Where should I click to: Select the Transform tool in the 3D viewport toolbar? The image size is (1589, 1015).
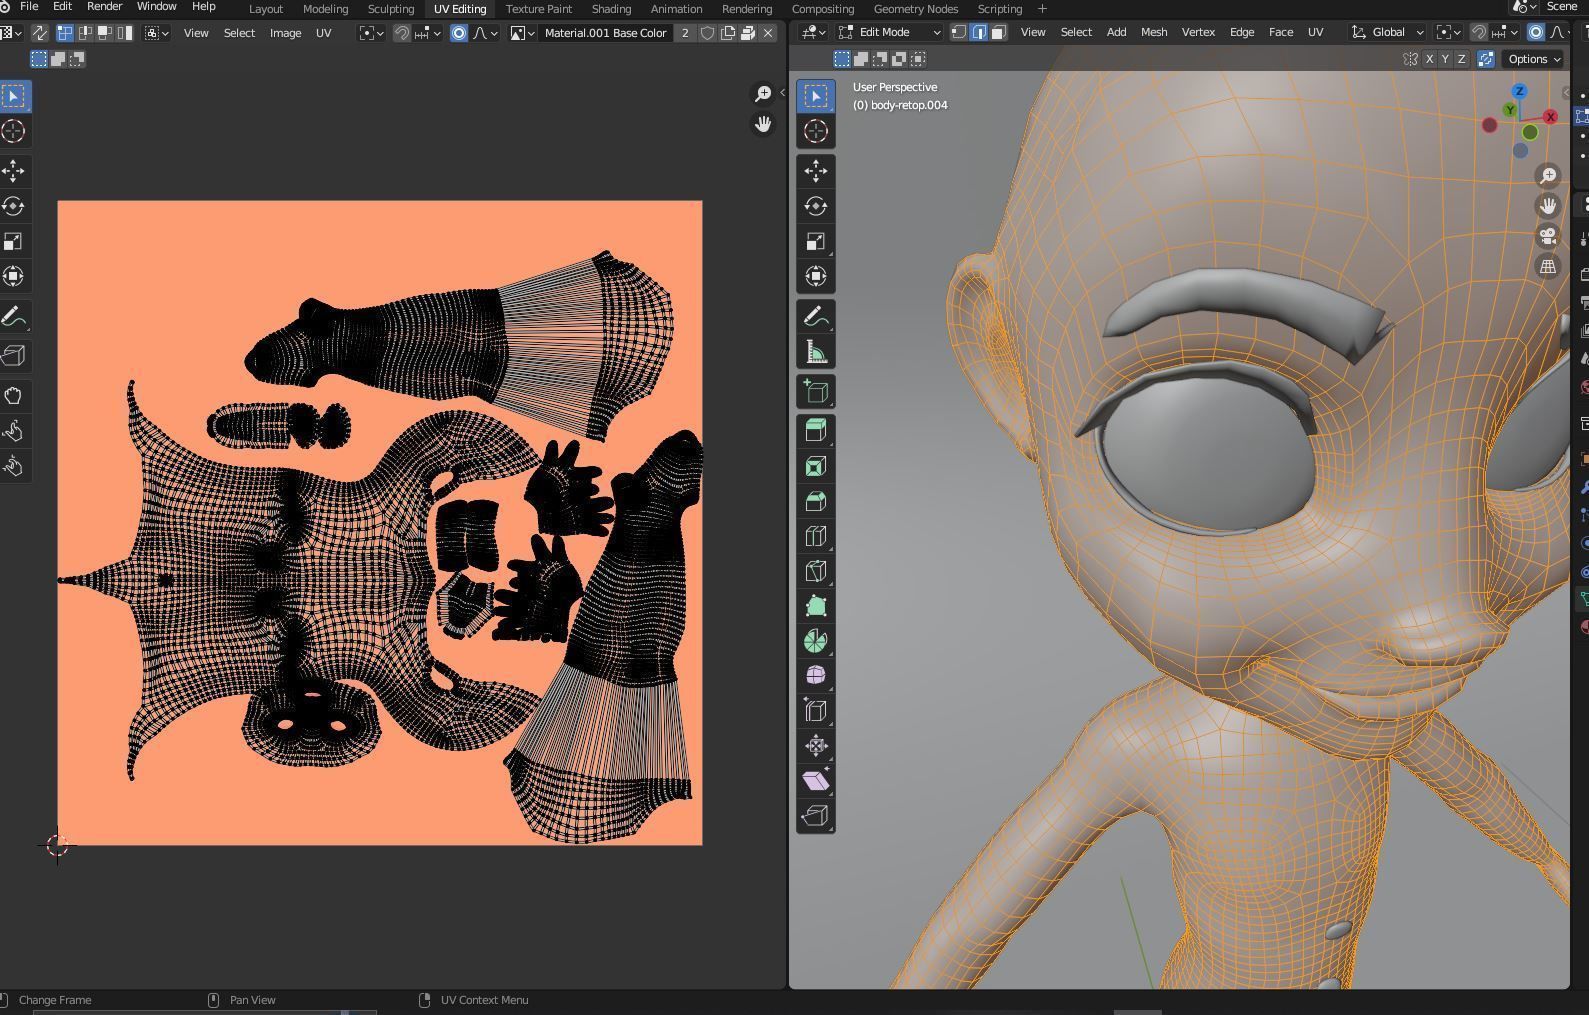coord(816,276)
